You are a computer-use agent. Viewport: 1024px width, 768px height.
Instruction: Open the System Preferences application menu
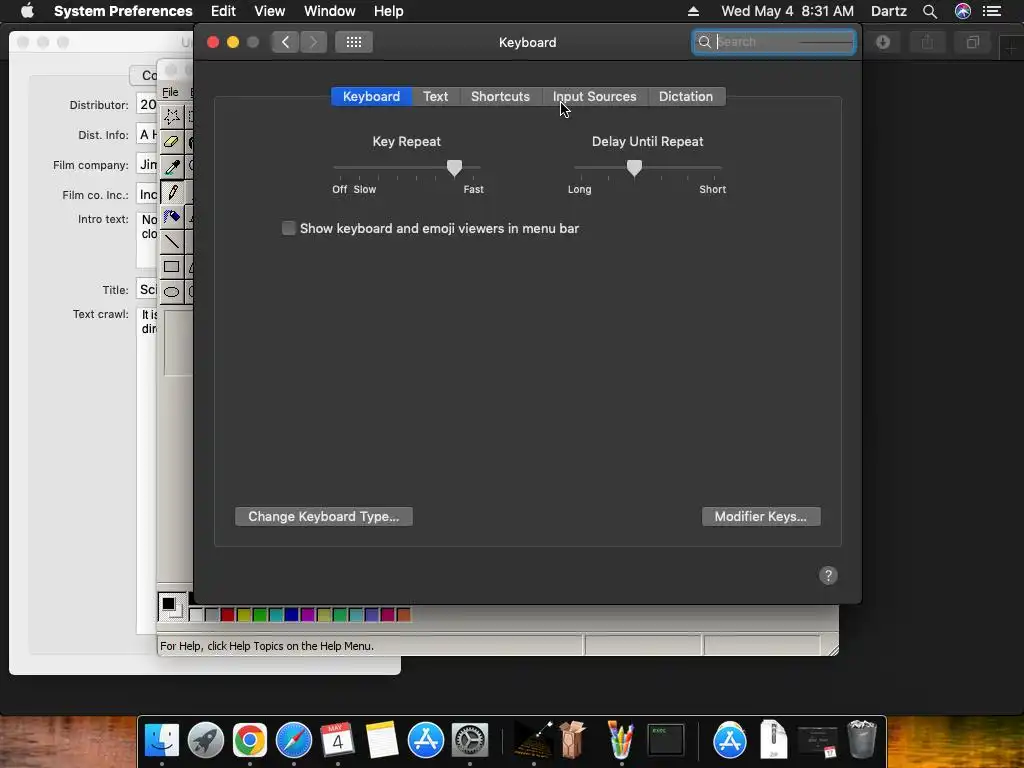(123, 11)
